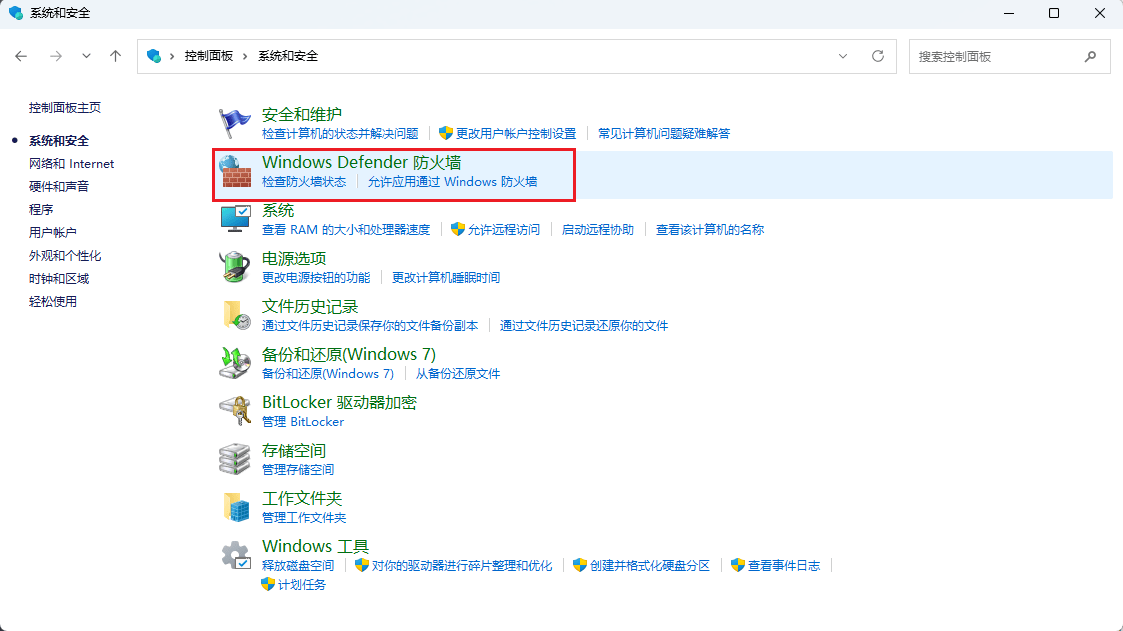Screen dimensions: 1123x631
Task: Go up one level with the up arrow
Action: (x=116, y=56)
